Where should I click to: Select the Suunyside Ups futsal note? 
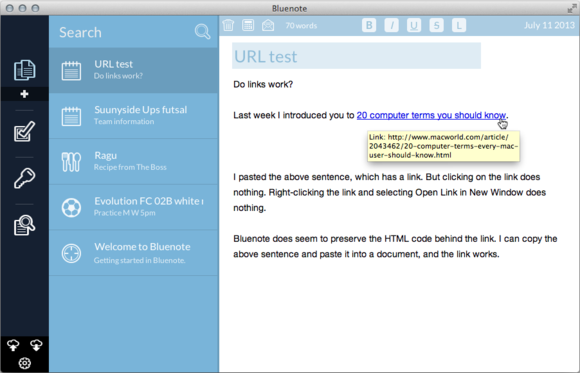point(134,116)
